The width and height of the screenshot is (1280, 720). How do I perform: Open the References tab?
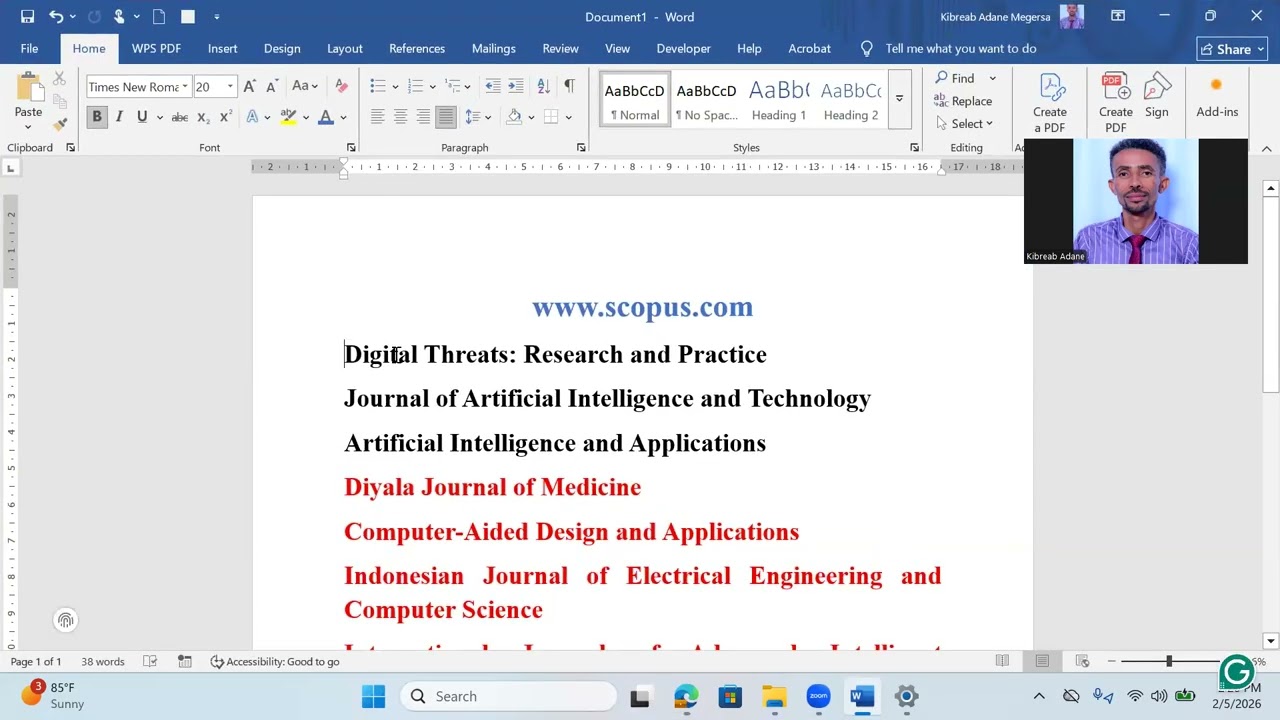coord(417,48)
